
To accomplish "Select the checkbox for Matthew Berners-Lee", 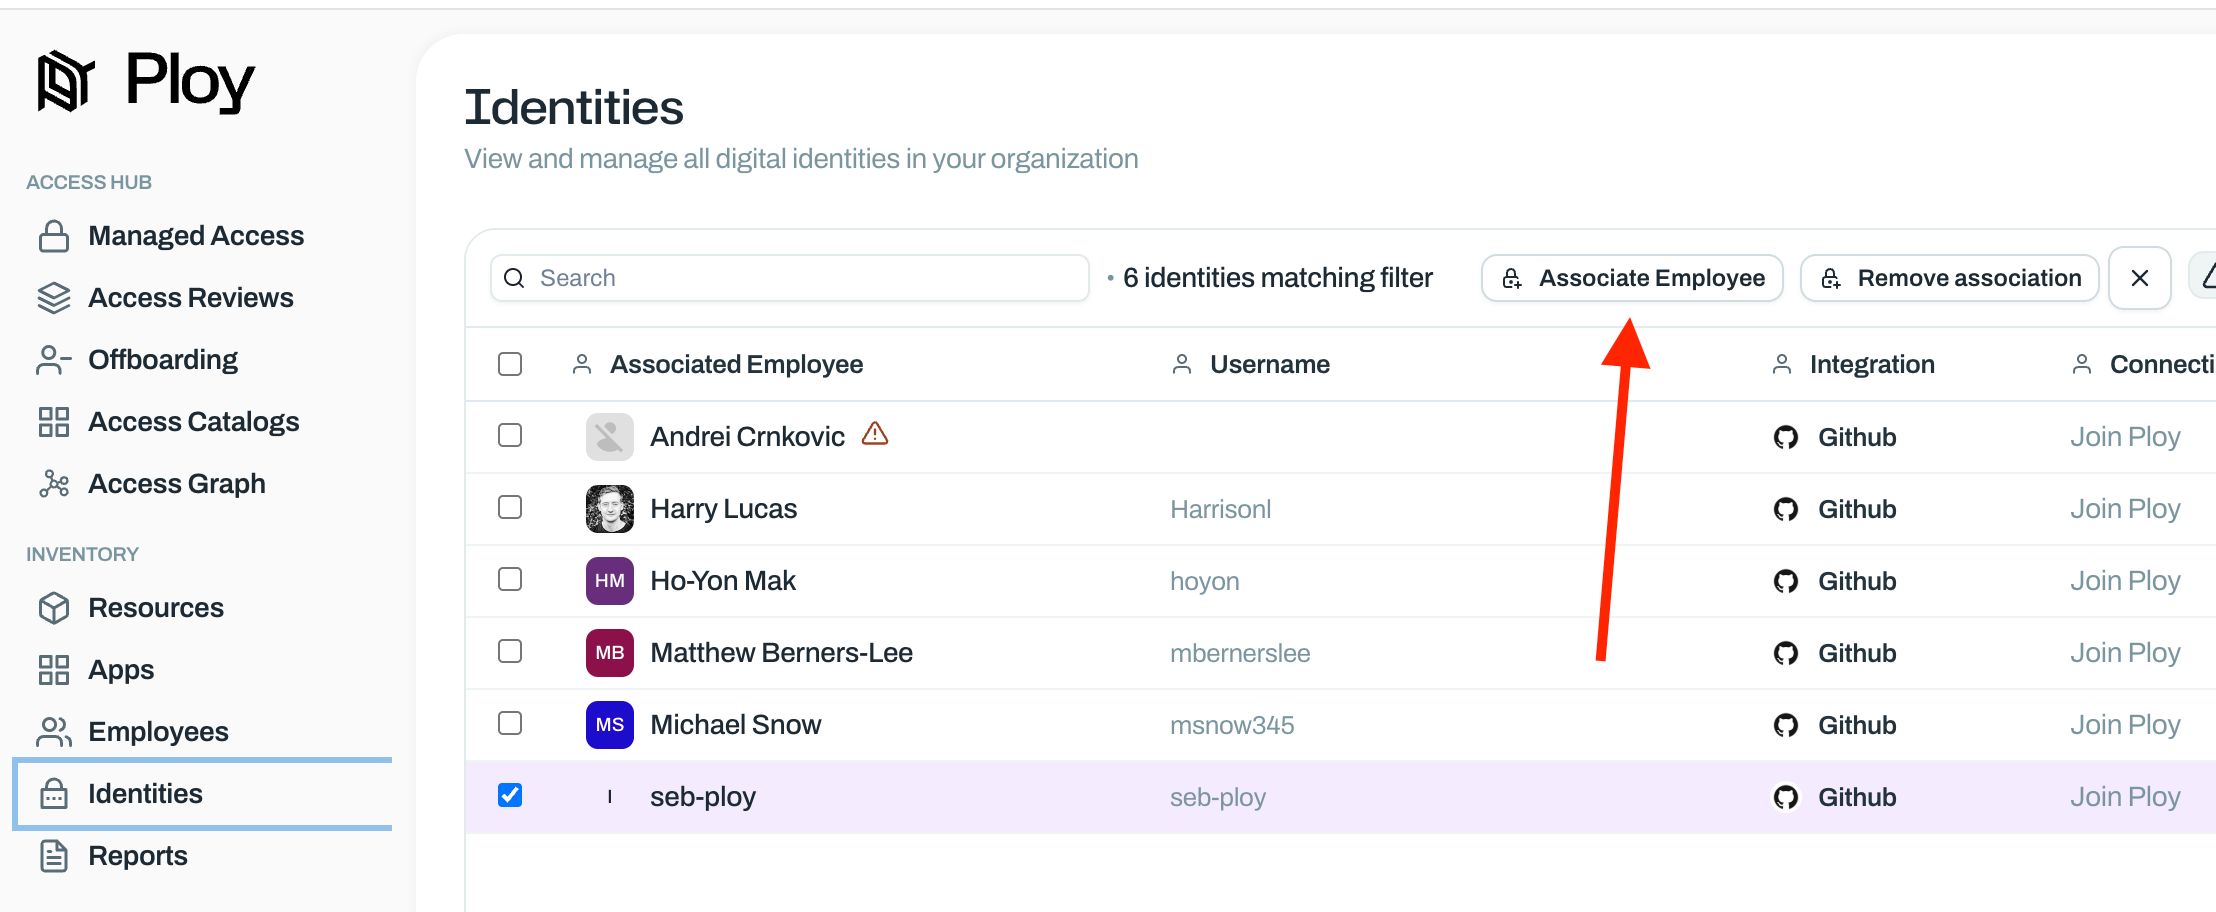I will [510, 652].
